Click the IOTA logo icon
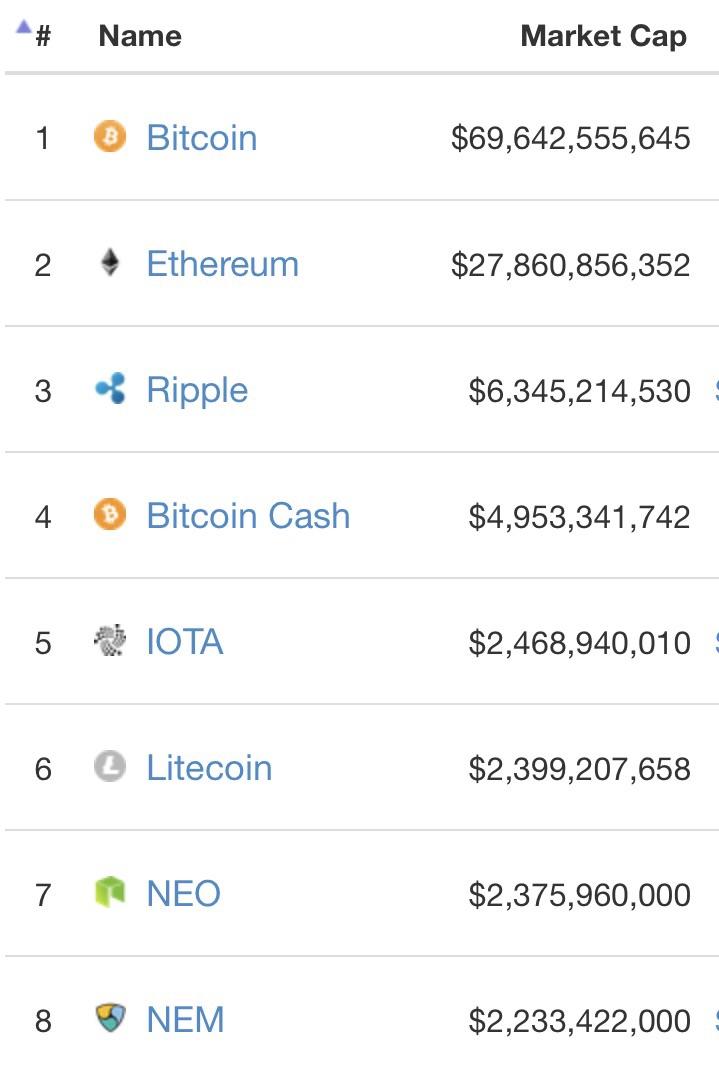719x1071 pixels. click(112, 642)
